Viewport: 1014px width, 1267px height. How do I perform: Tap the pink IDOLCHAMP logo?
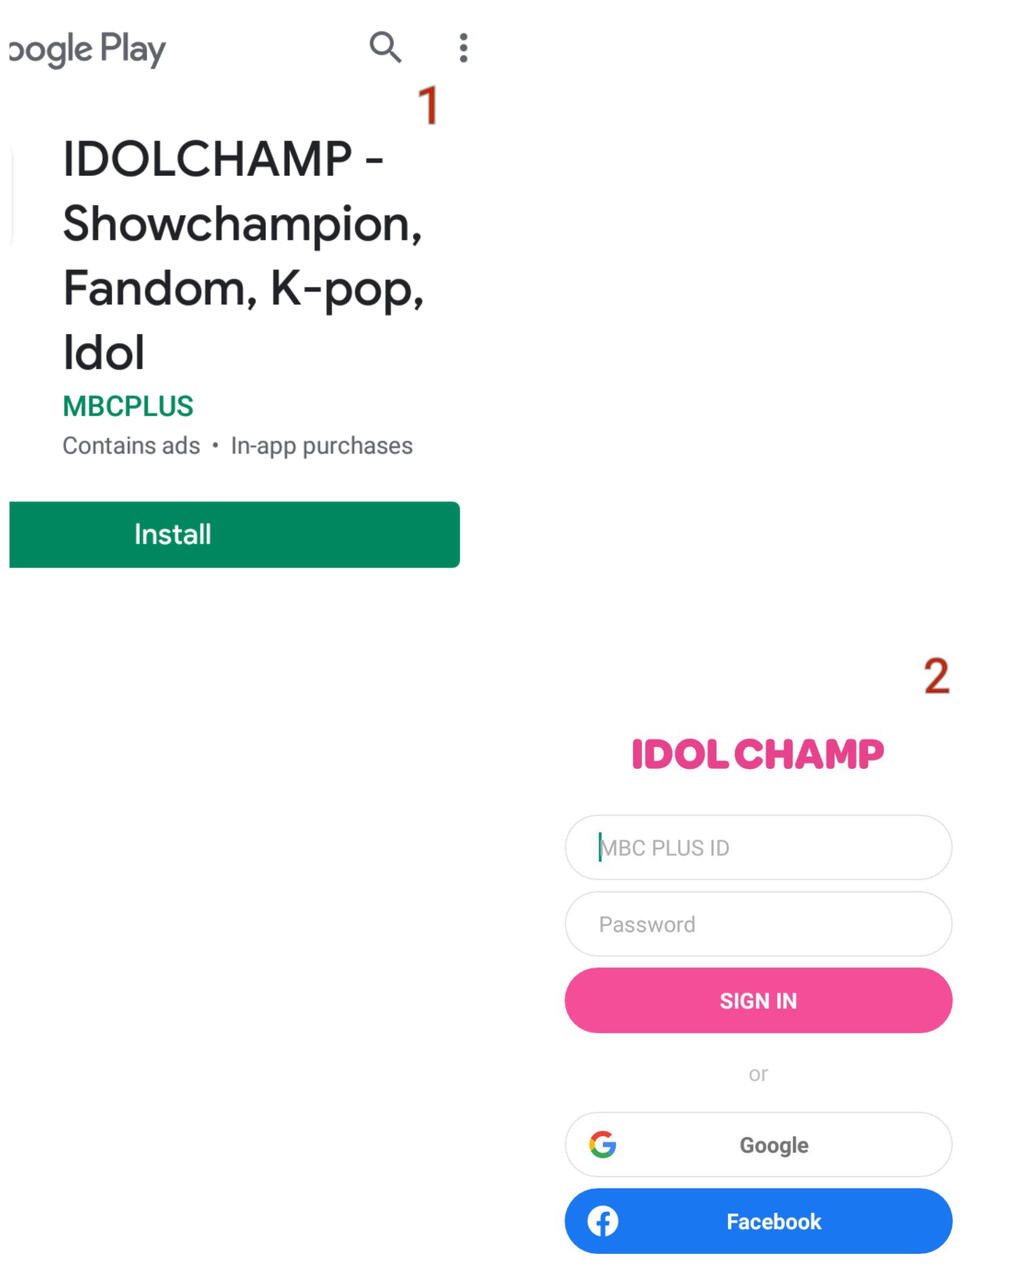pyautogui.click(x=757, y=754)
